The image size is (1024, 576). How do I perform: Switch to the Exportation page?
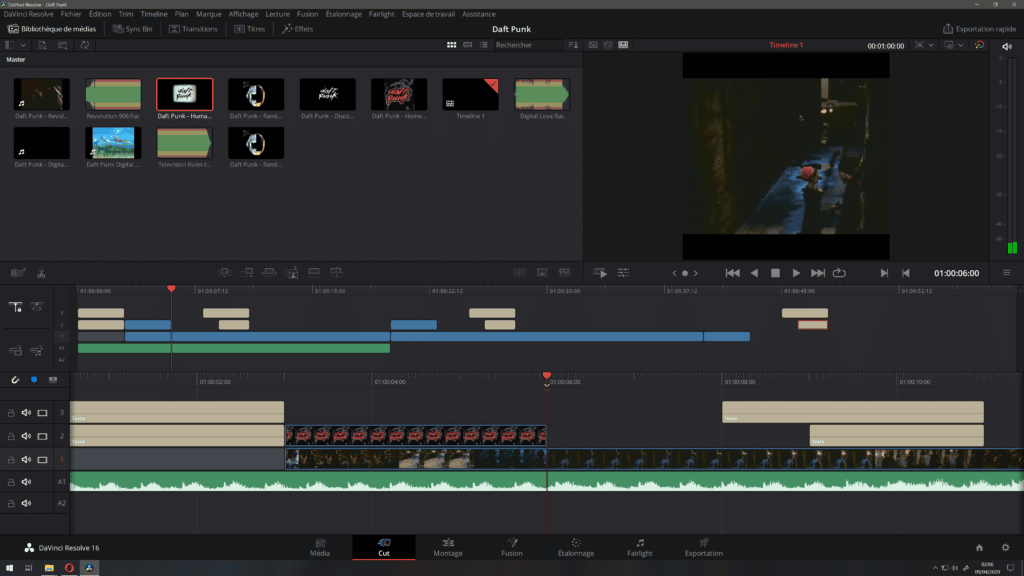703,547
